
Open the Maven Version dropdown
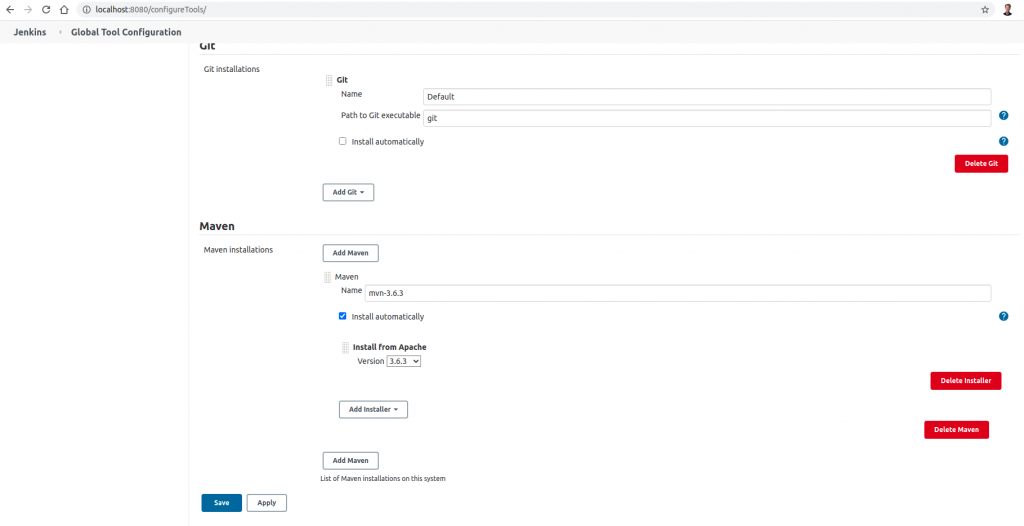404,361
